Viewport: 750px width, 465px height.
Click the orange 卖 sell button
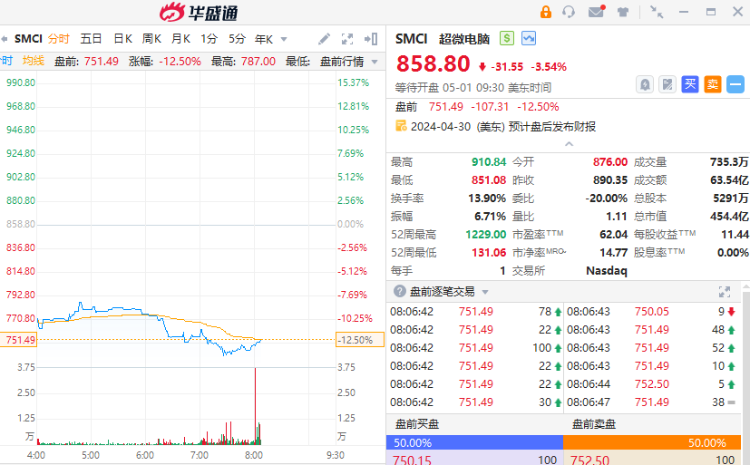click(x=713, y=85)
